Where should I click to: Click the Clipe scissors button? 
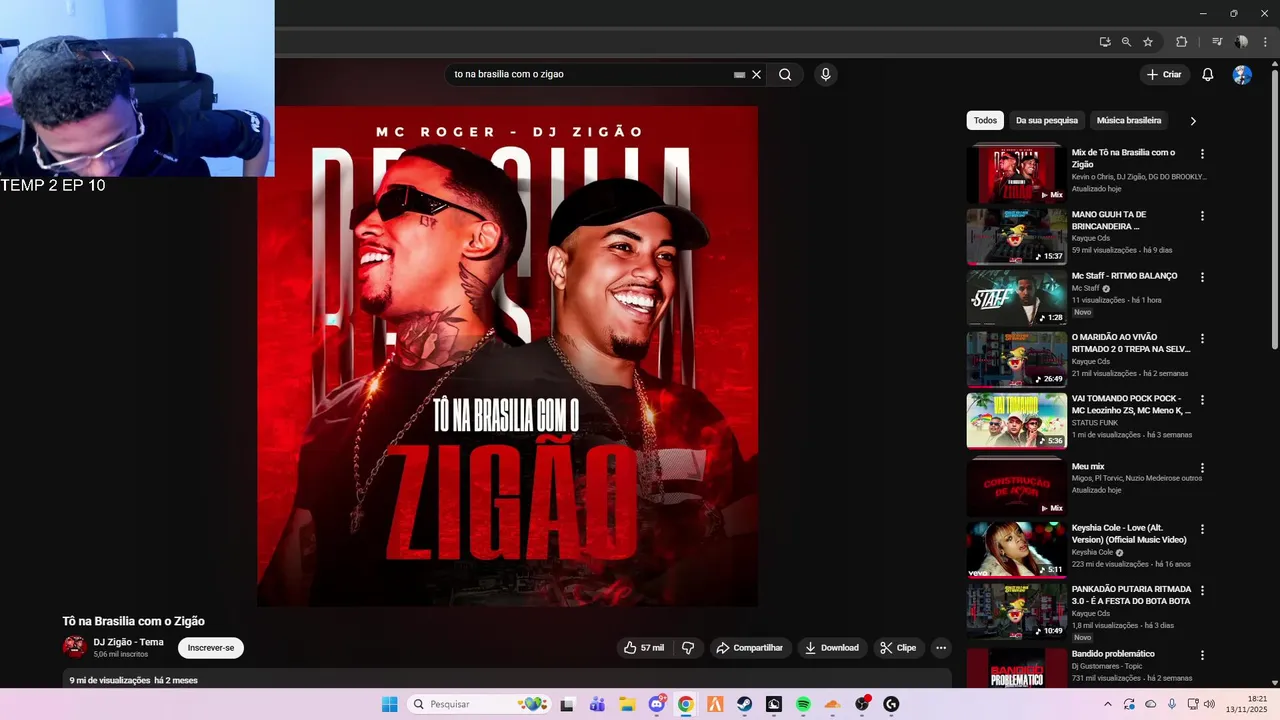pos(899,648)
